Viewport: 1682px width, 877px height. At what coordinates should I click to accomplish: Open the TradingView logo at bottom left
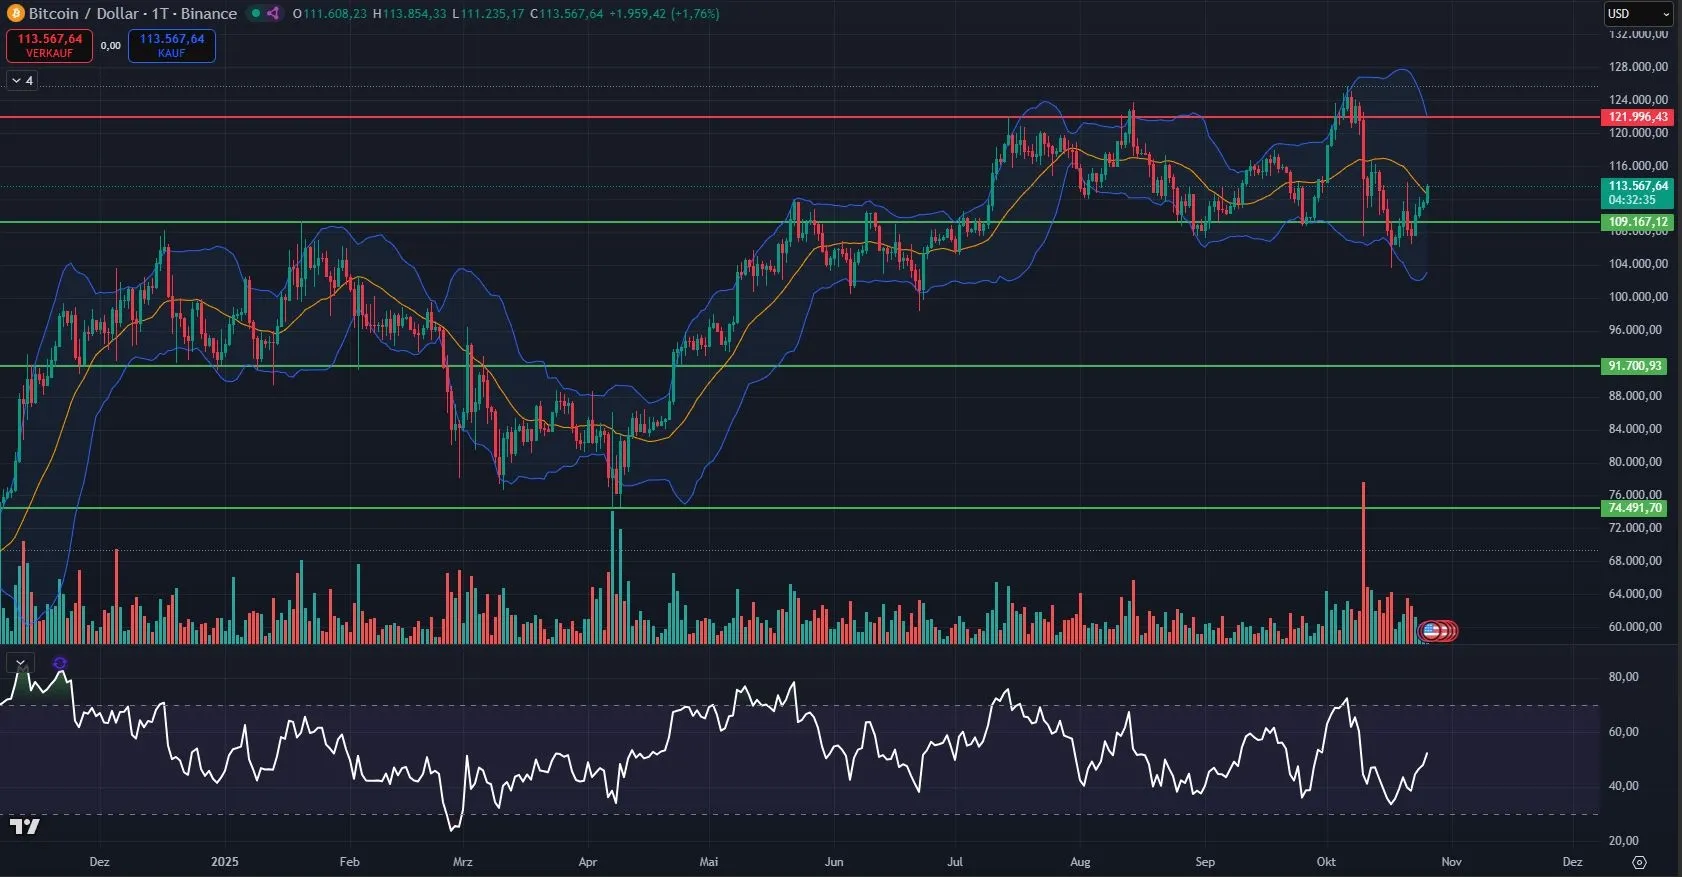[24, 826]
